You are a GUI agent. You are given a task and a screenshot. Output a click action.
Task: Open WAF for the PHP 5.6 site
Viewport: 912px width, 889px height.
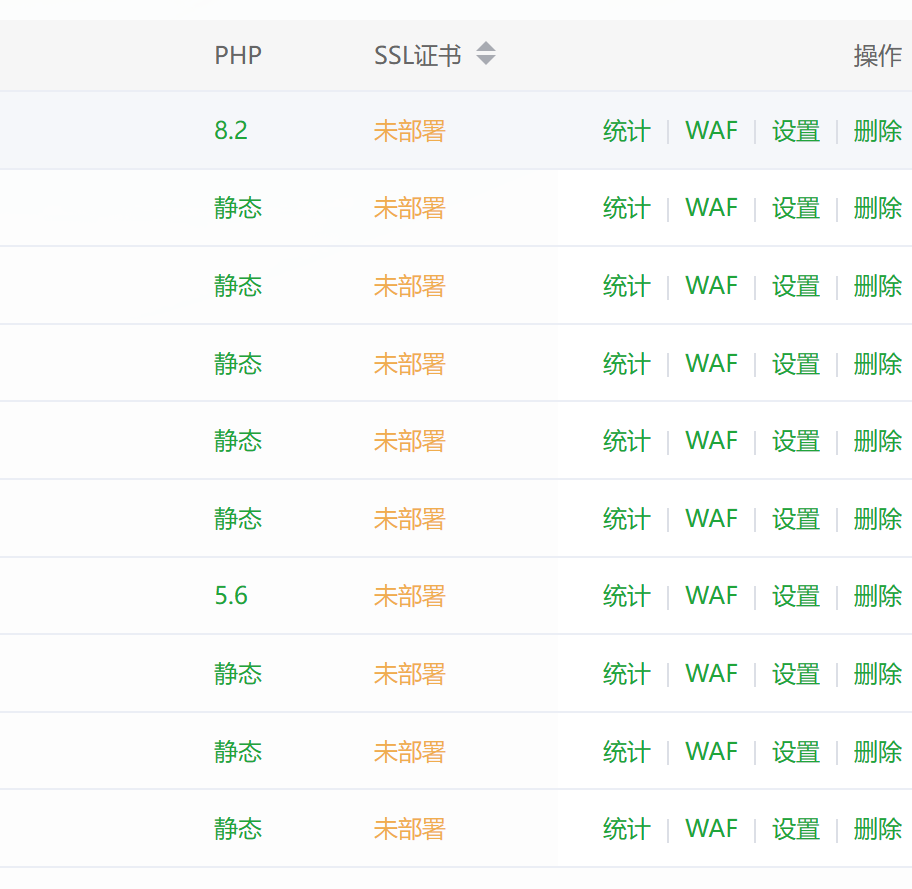pyautogui.click(x=711, y=596)
